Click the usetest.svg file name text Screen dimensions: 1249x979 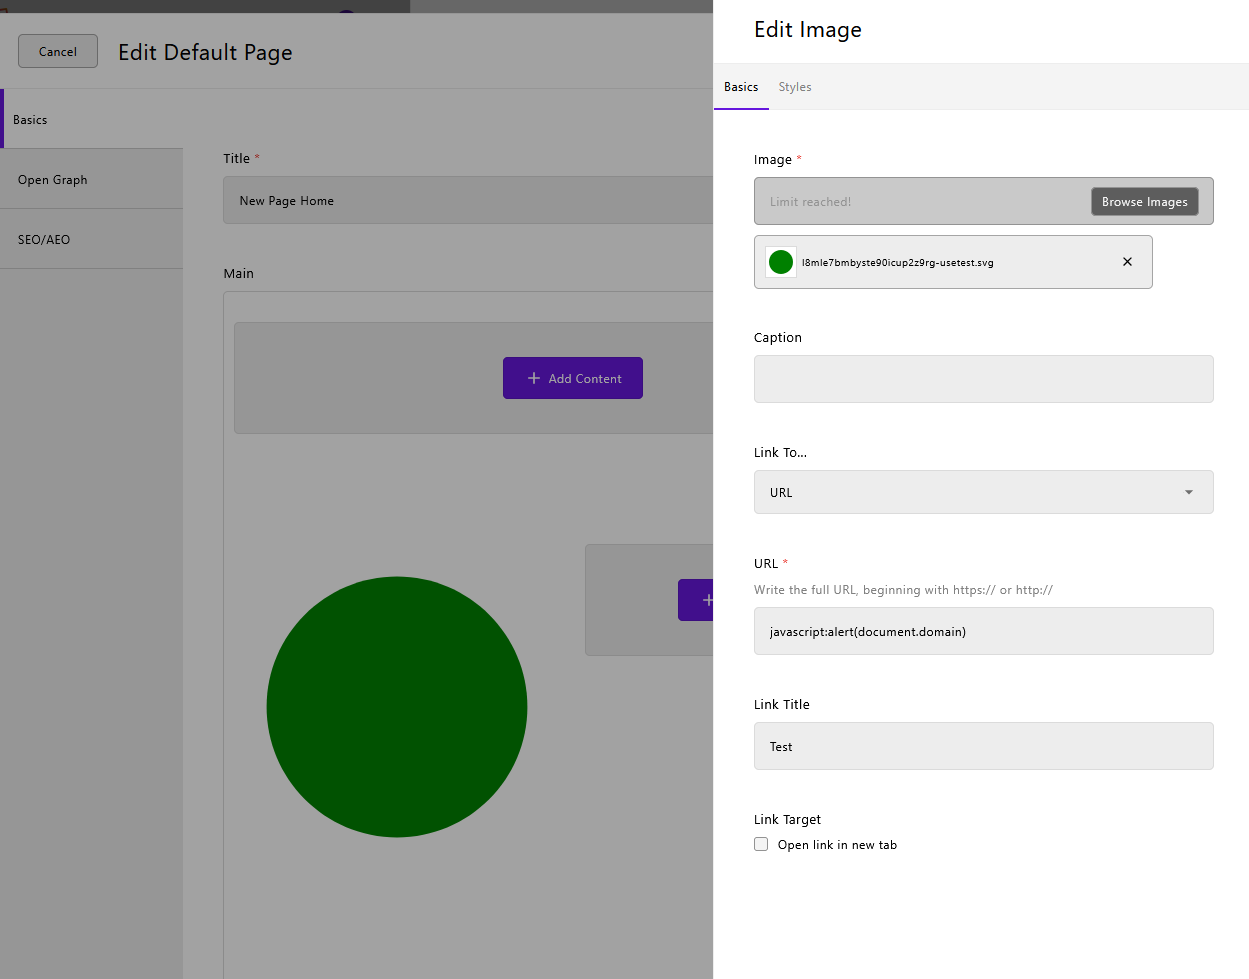point(898,263)
